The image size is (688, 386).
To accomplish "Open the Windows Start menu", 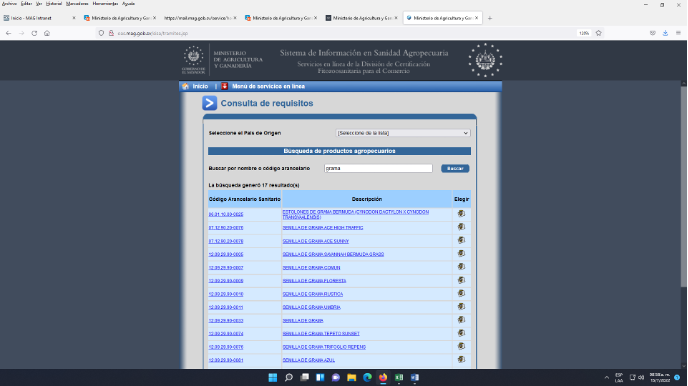I will 272,378.
